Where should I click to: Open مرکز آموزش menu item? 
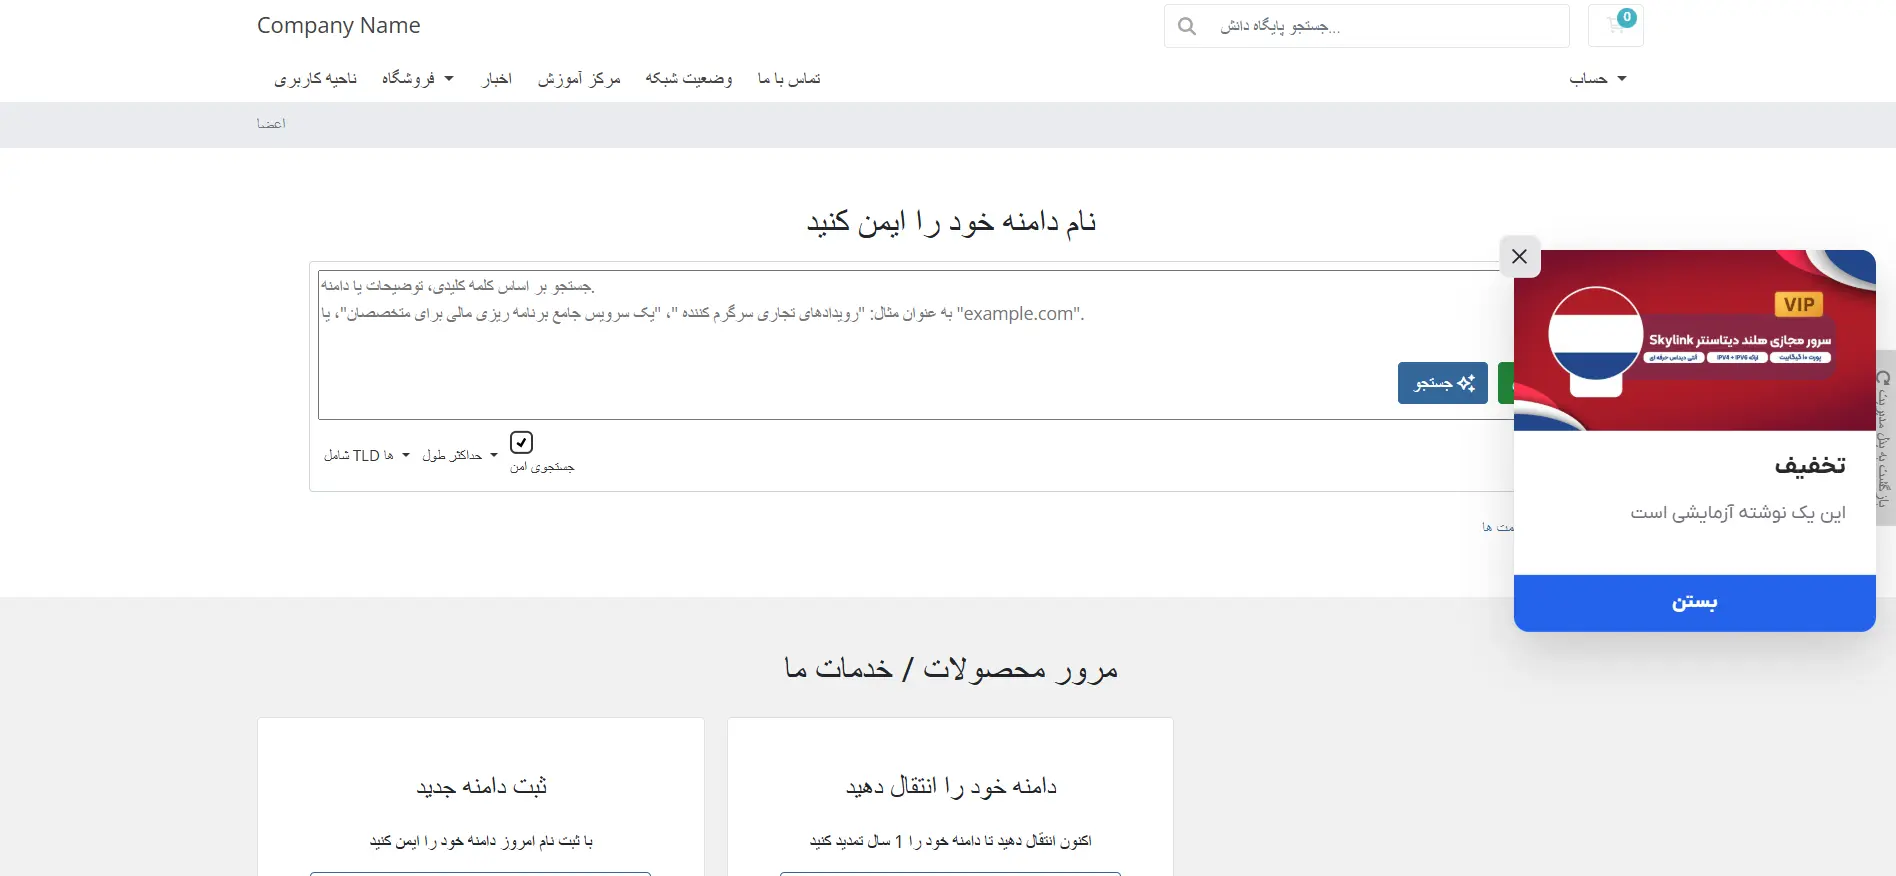pos(579,78)
